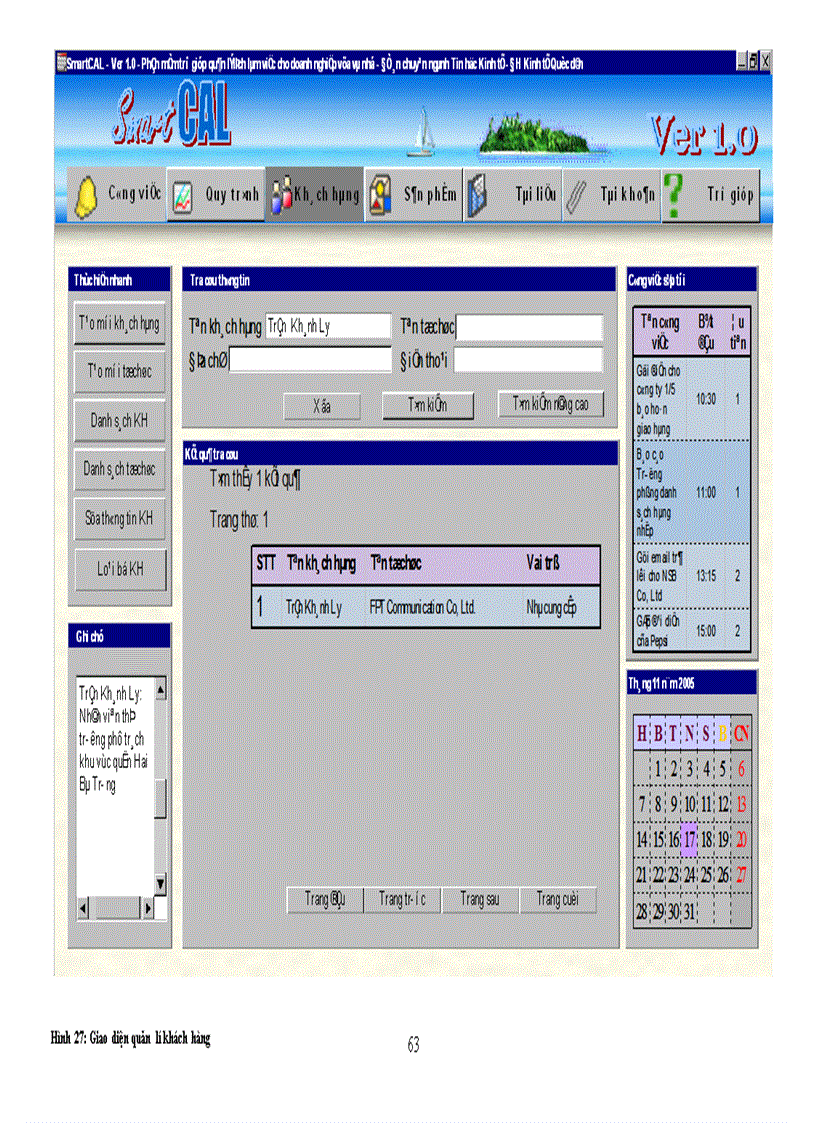Click the Tìm kiếm search button

pos(427,406)
